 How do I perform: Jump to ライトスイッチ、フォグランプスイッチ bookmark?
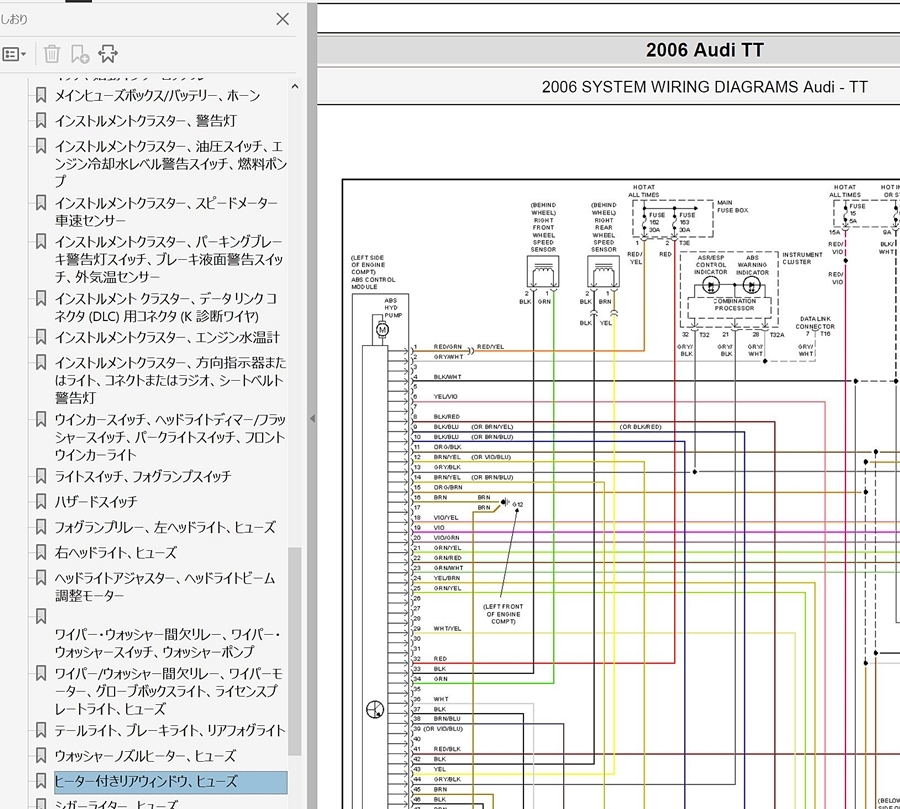pyautogui.click(x=143, y=477)
